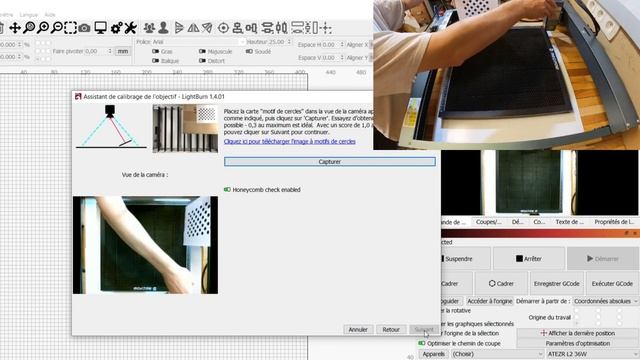This screenshot has height=360, width=640.
Task: Click Enregistrer GCode button
Action: coord(556,283)
